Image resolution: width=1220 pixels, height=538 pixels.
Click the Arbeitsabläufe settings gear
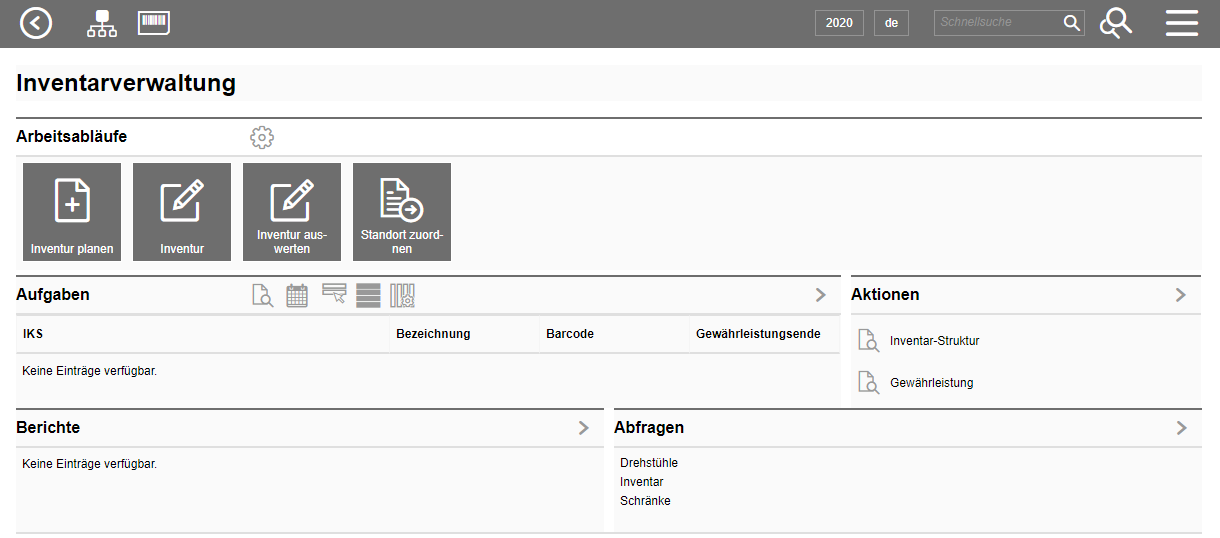click(262, 138)
